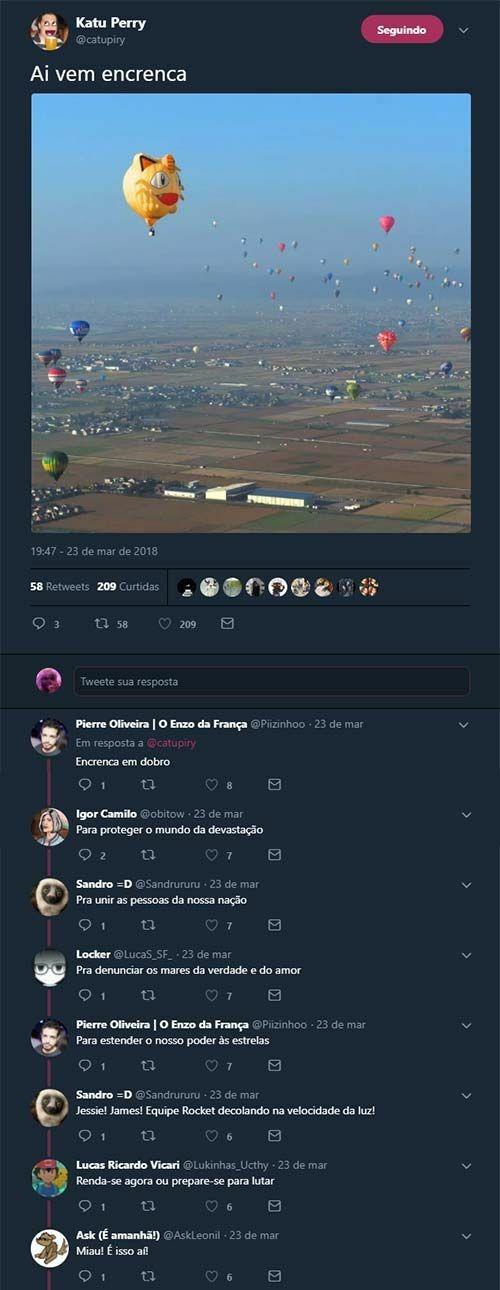Retweet Igor Camilo's reply
Screen dimensions: 500x1290
148,855
